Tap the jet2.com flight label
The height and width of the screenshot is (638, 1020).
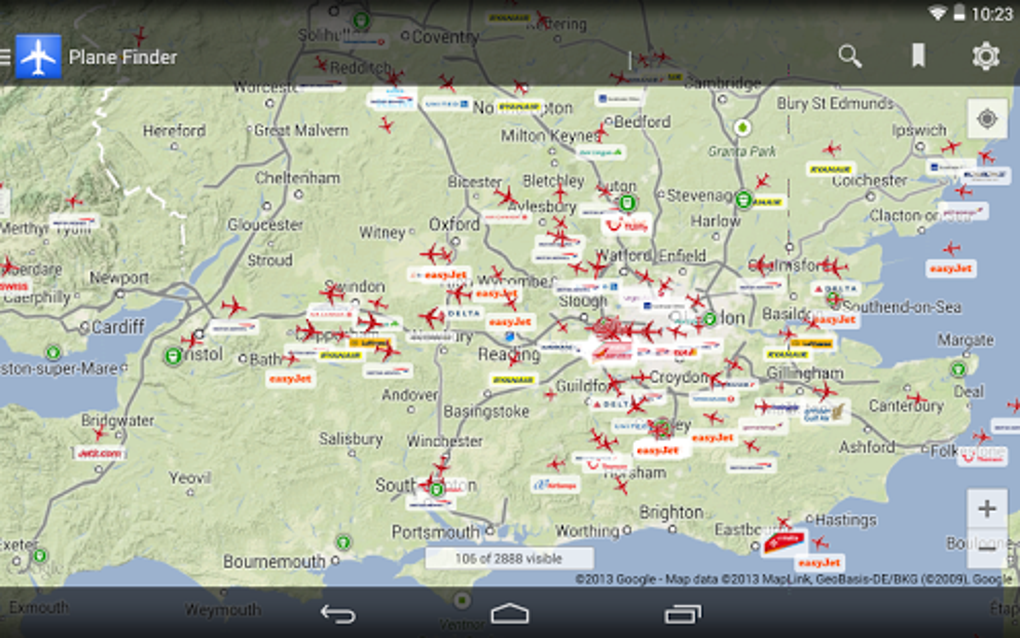100,453
